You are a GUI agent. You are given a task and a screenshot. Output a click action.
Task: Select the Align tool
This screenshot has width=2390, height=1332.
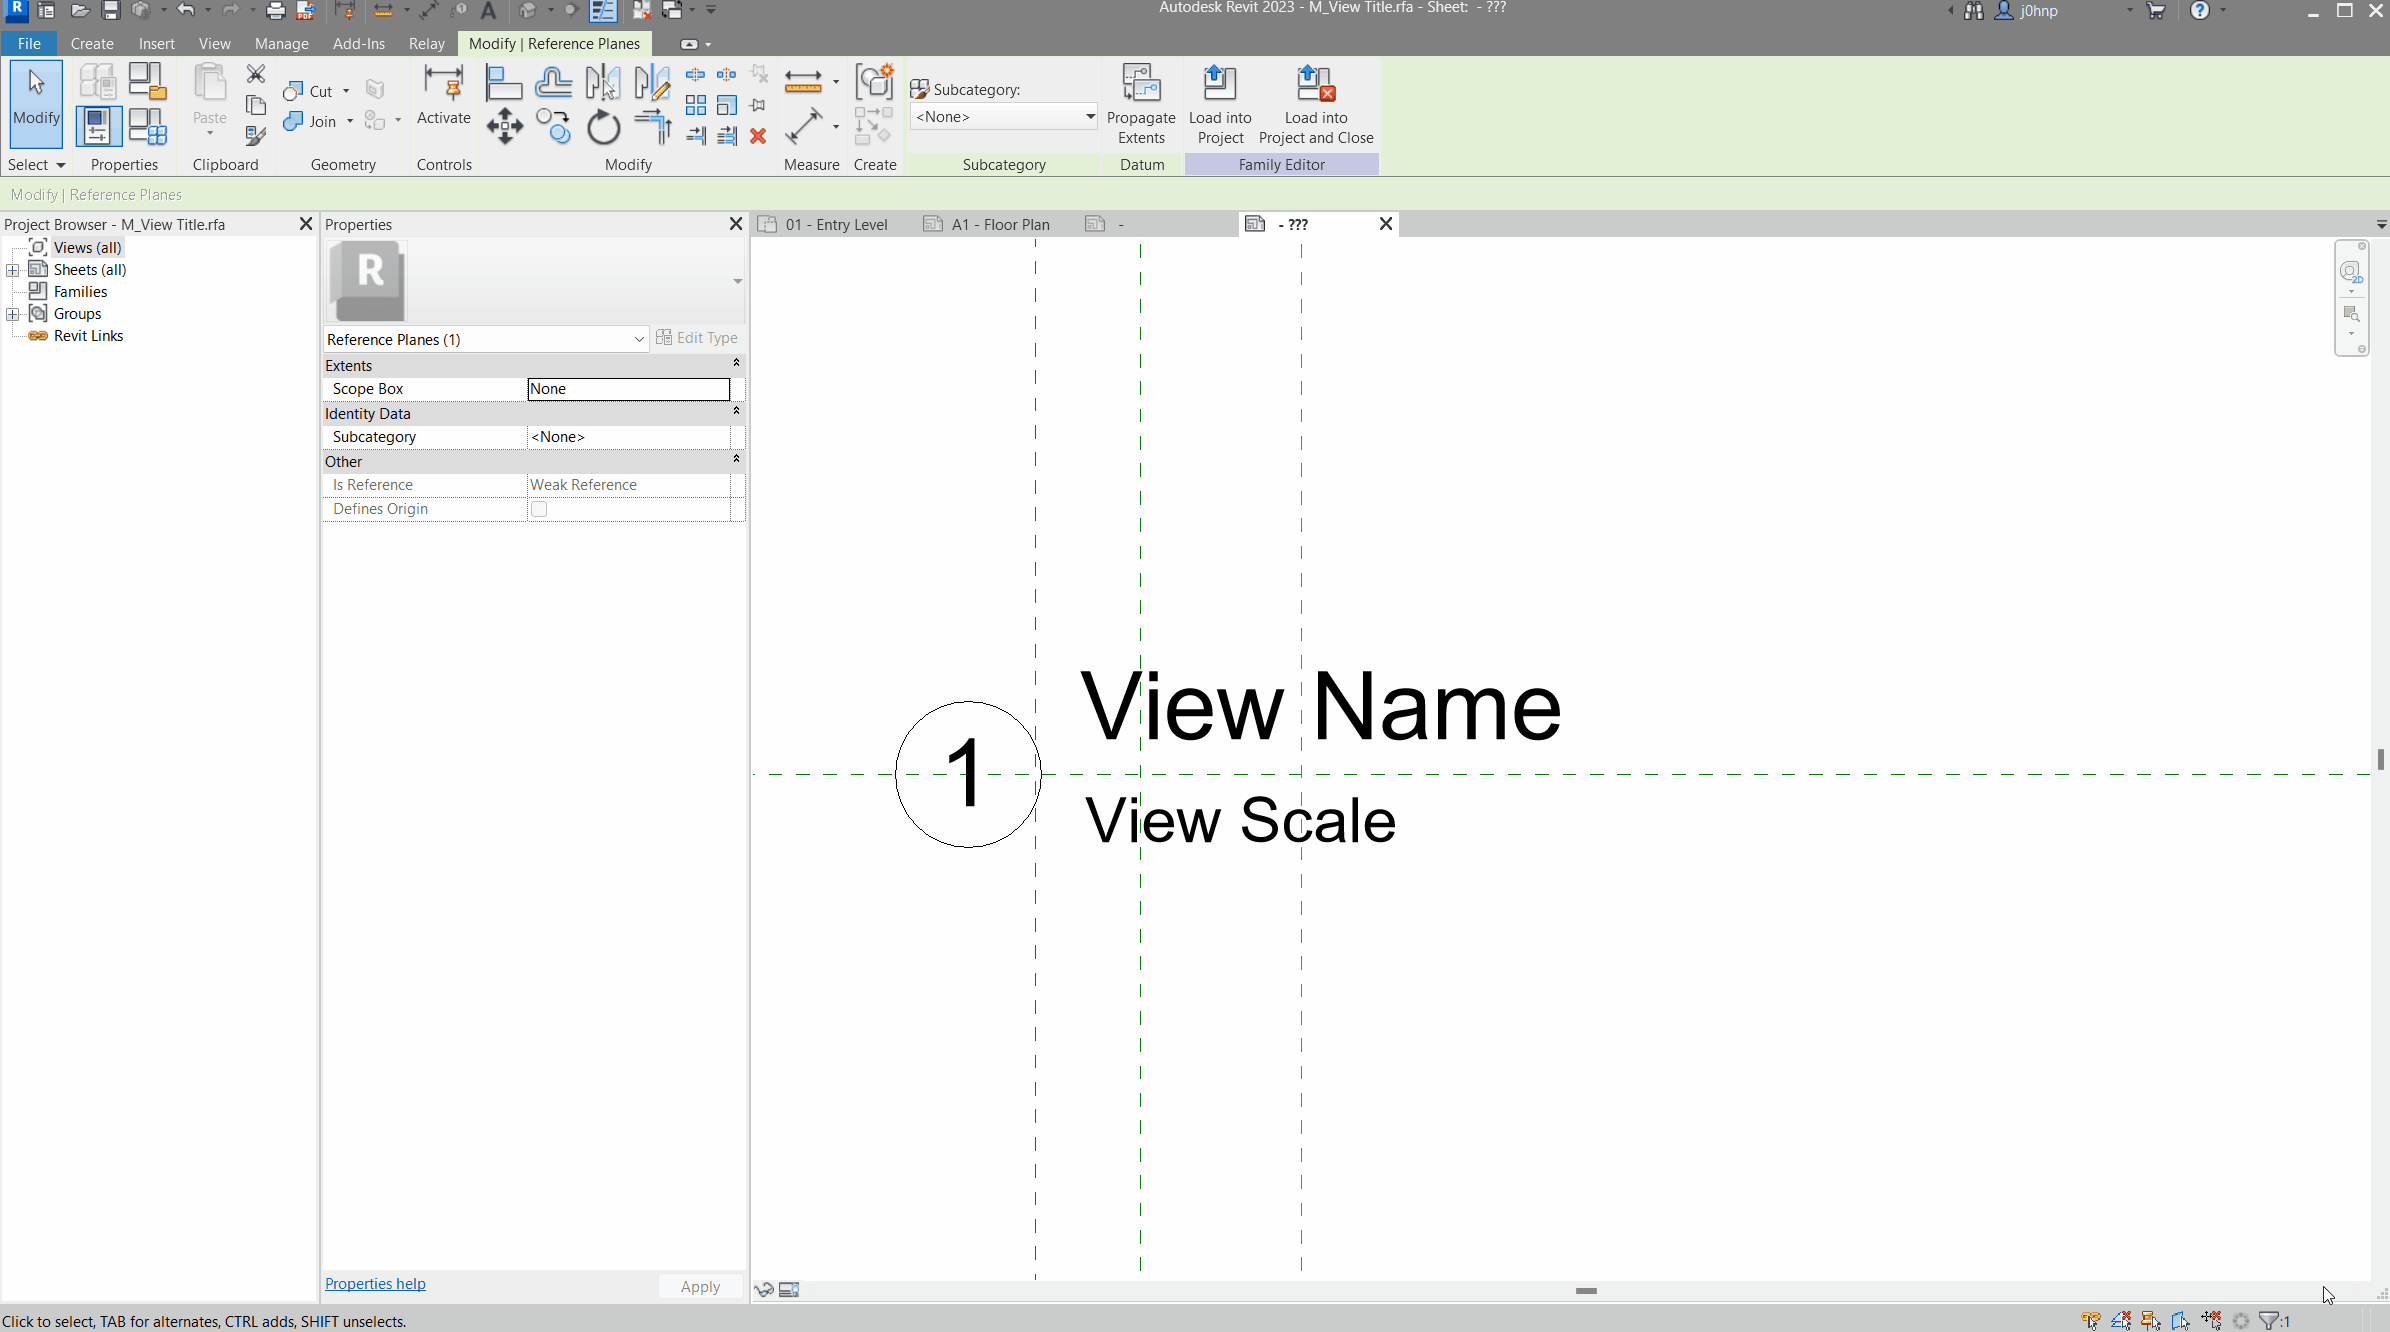point(505,81)
